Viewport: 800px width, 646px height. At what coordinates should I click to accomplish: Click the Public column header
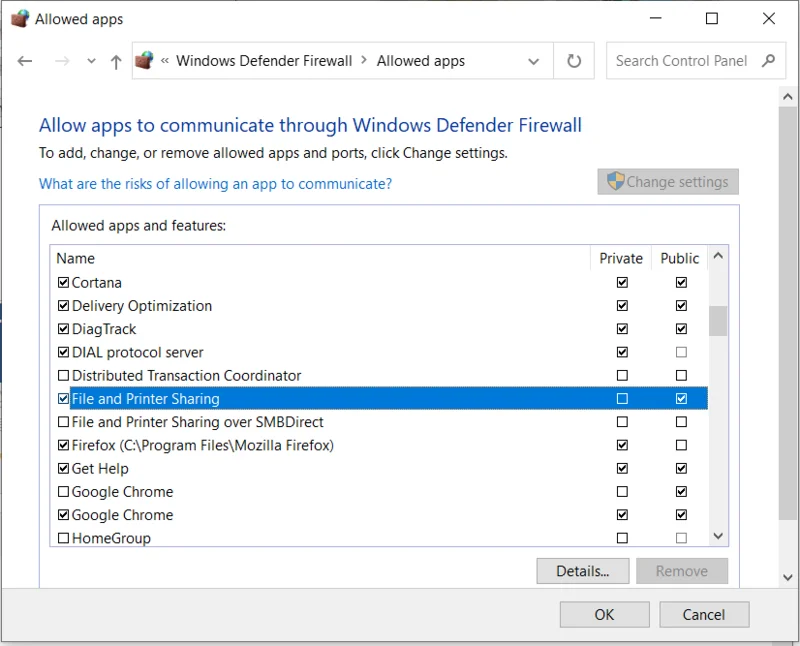click(x=680, y=258)
